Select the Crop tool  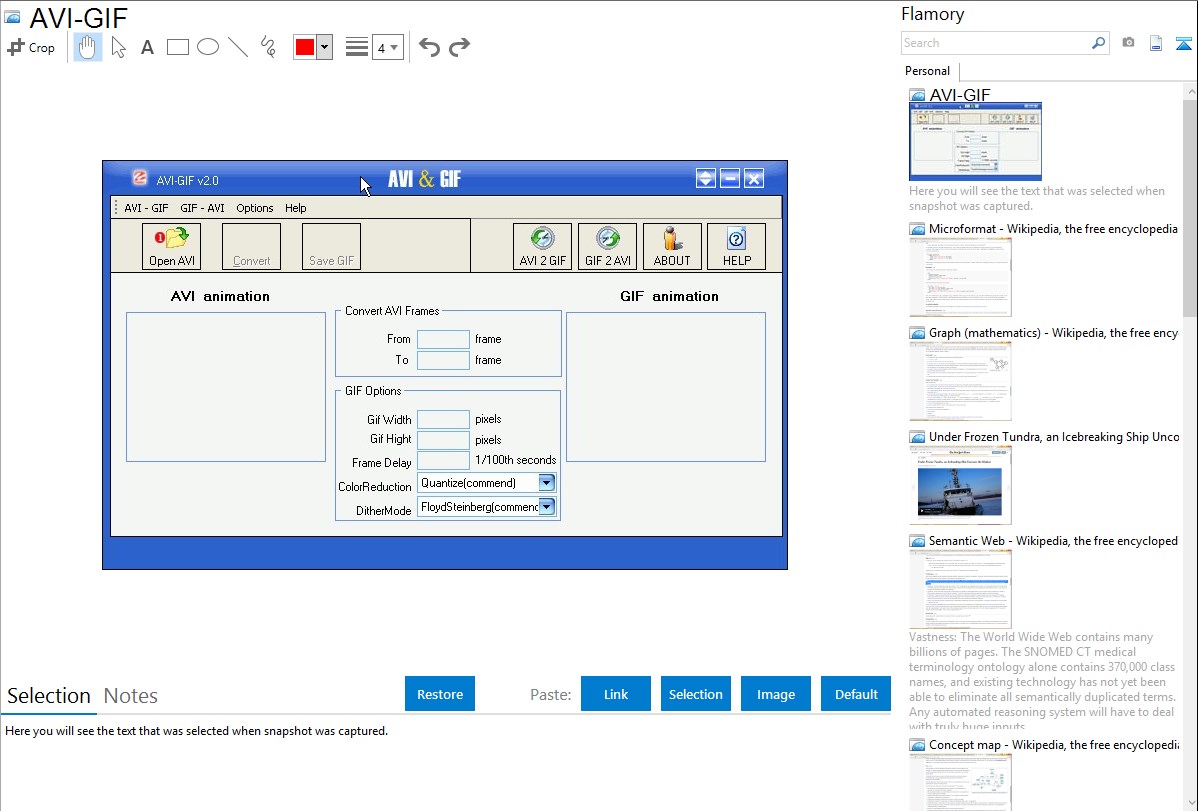pyautogui.click(x=31, y=47)
